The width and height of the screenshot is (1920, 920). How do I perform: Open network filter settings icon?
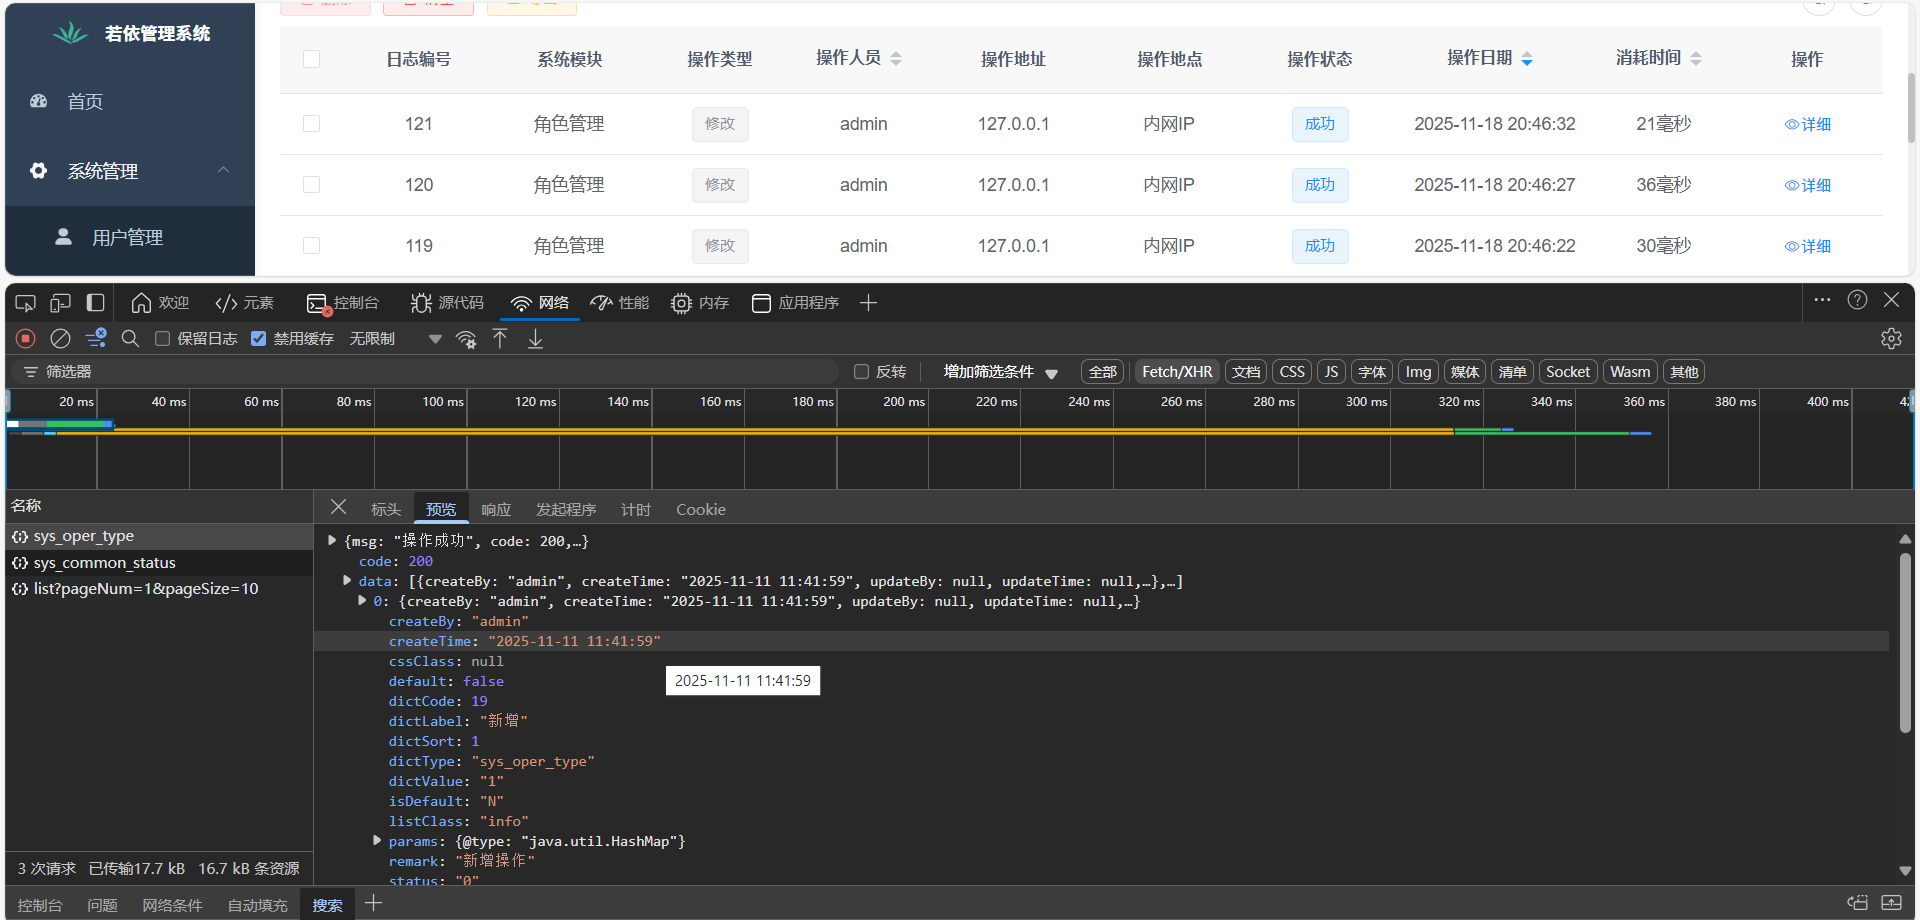pos(96,339)
